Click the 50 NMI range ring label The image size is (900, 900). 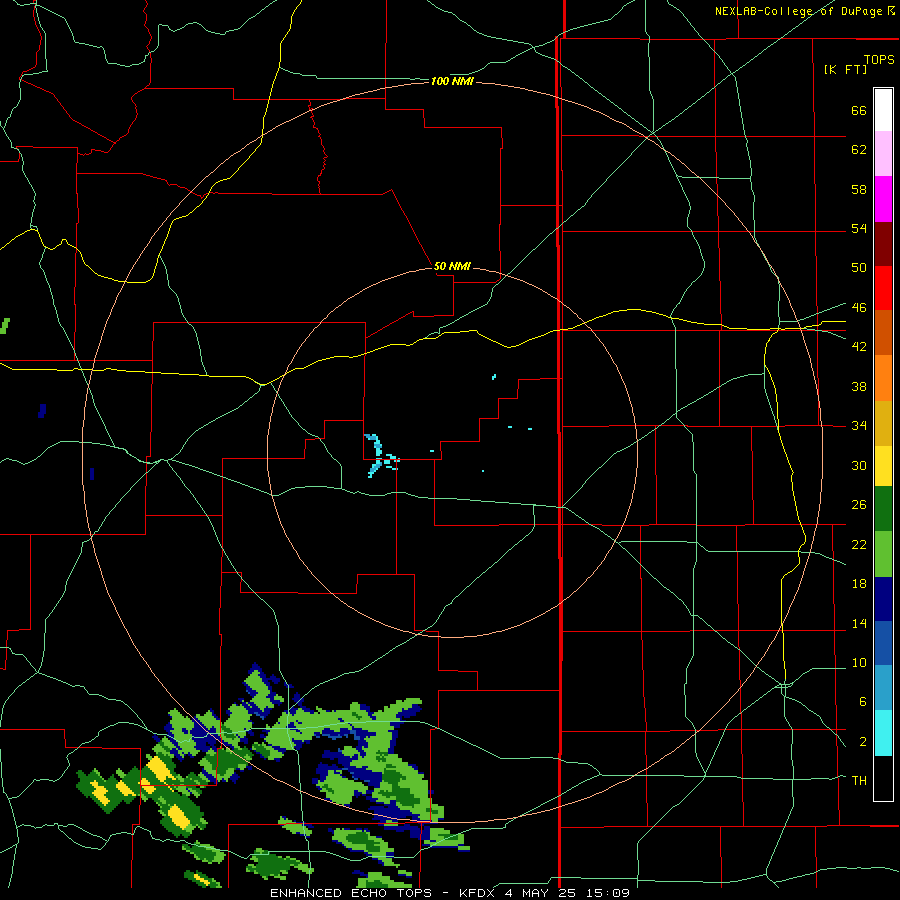(x=452, y=266)
